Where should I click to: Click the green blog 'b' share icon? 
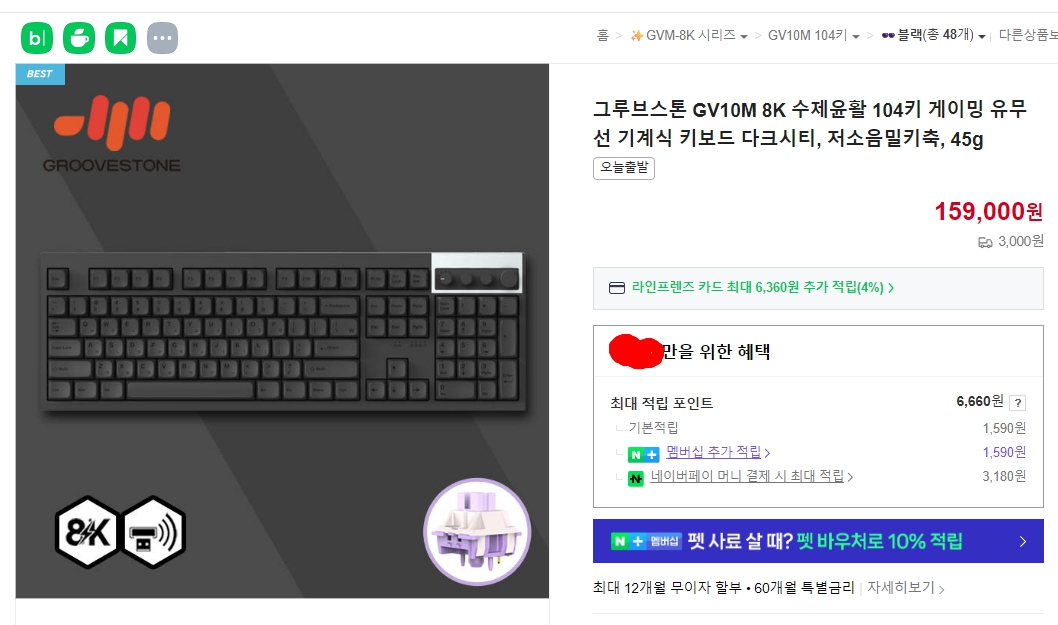(37, 38)
